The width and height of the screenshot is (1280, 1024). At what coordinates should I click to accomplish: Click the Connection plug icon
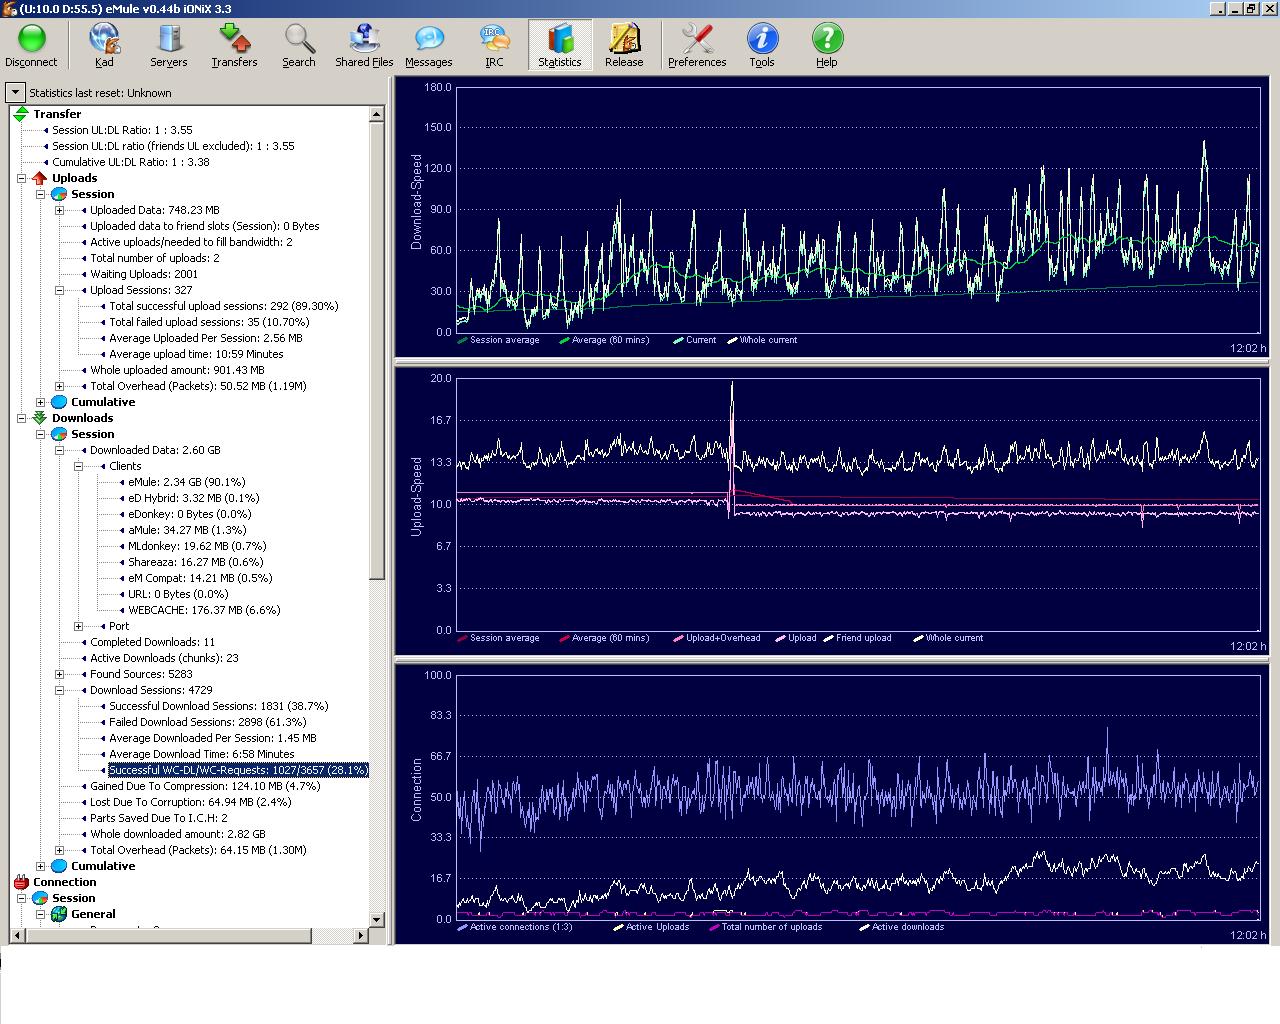pyautogui.click(x=21, y=882)
